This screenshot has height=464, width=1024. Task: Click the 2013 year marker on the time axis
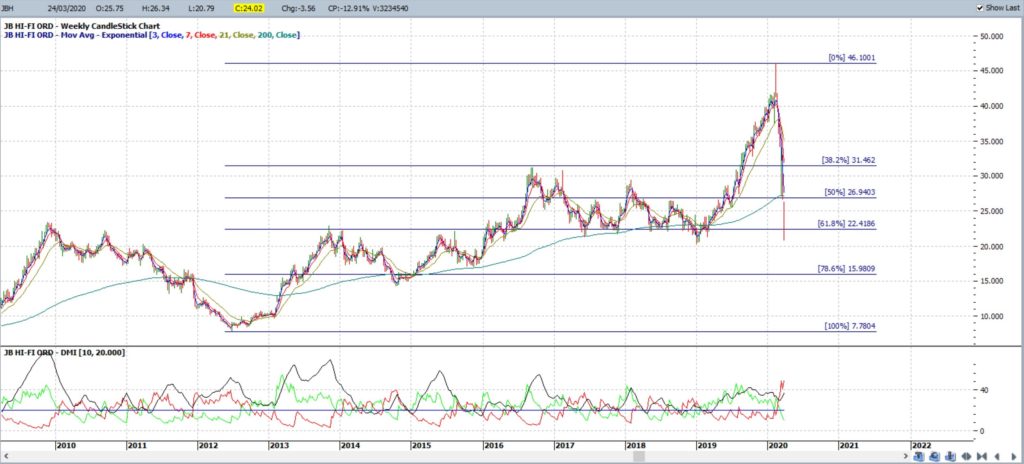279,445
